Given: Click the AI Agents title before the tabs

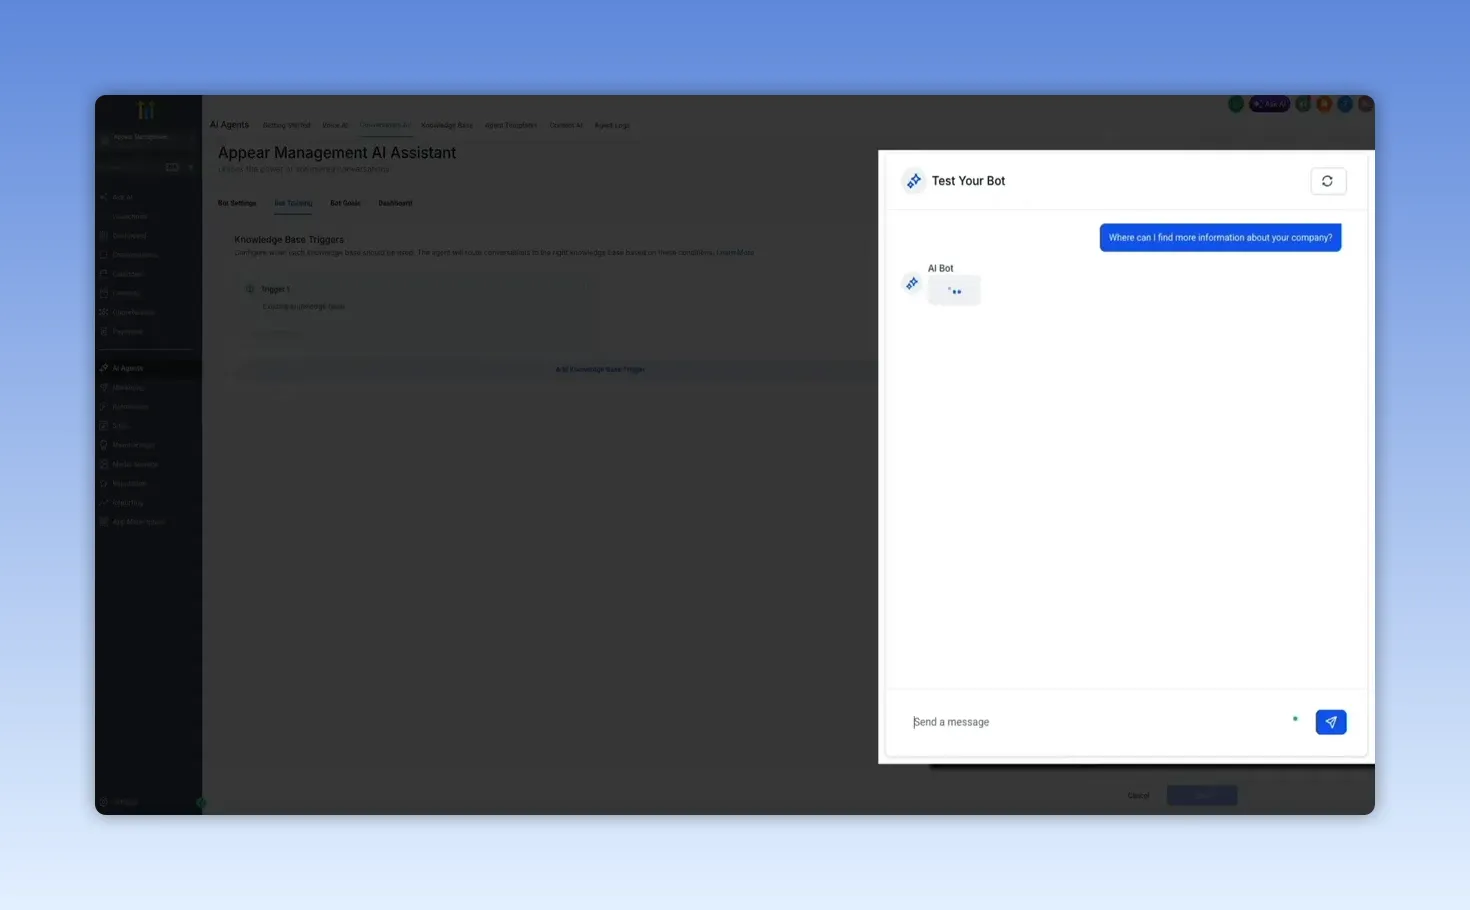Looking at the screenshot, I should (229, 125).
